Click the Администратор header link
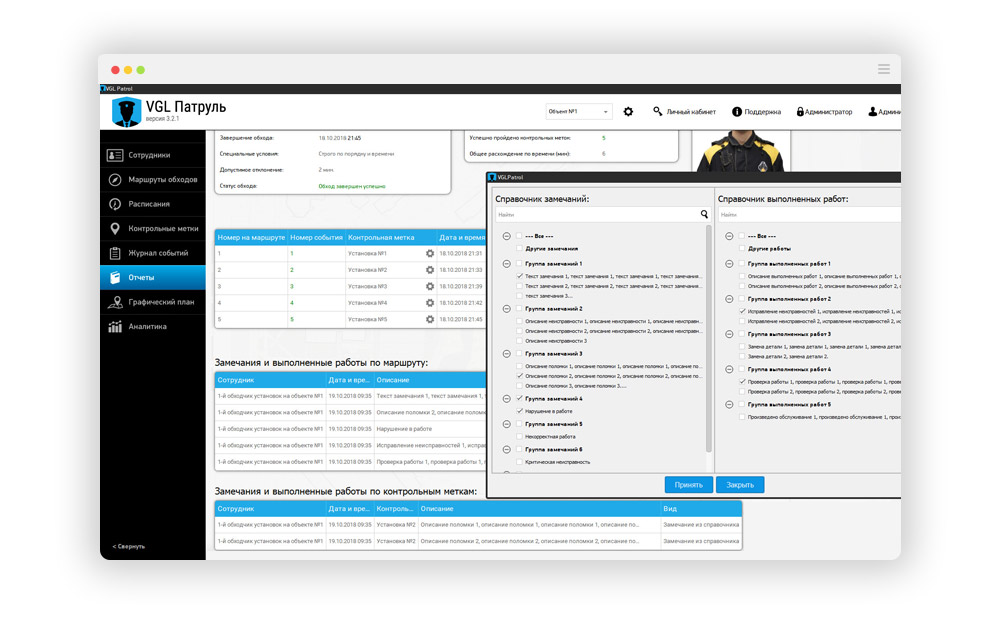This screenshot has height=620, width=999. pyautogui.click(x=828, y=112)
